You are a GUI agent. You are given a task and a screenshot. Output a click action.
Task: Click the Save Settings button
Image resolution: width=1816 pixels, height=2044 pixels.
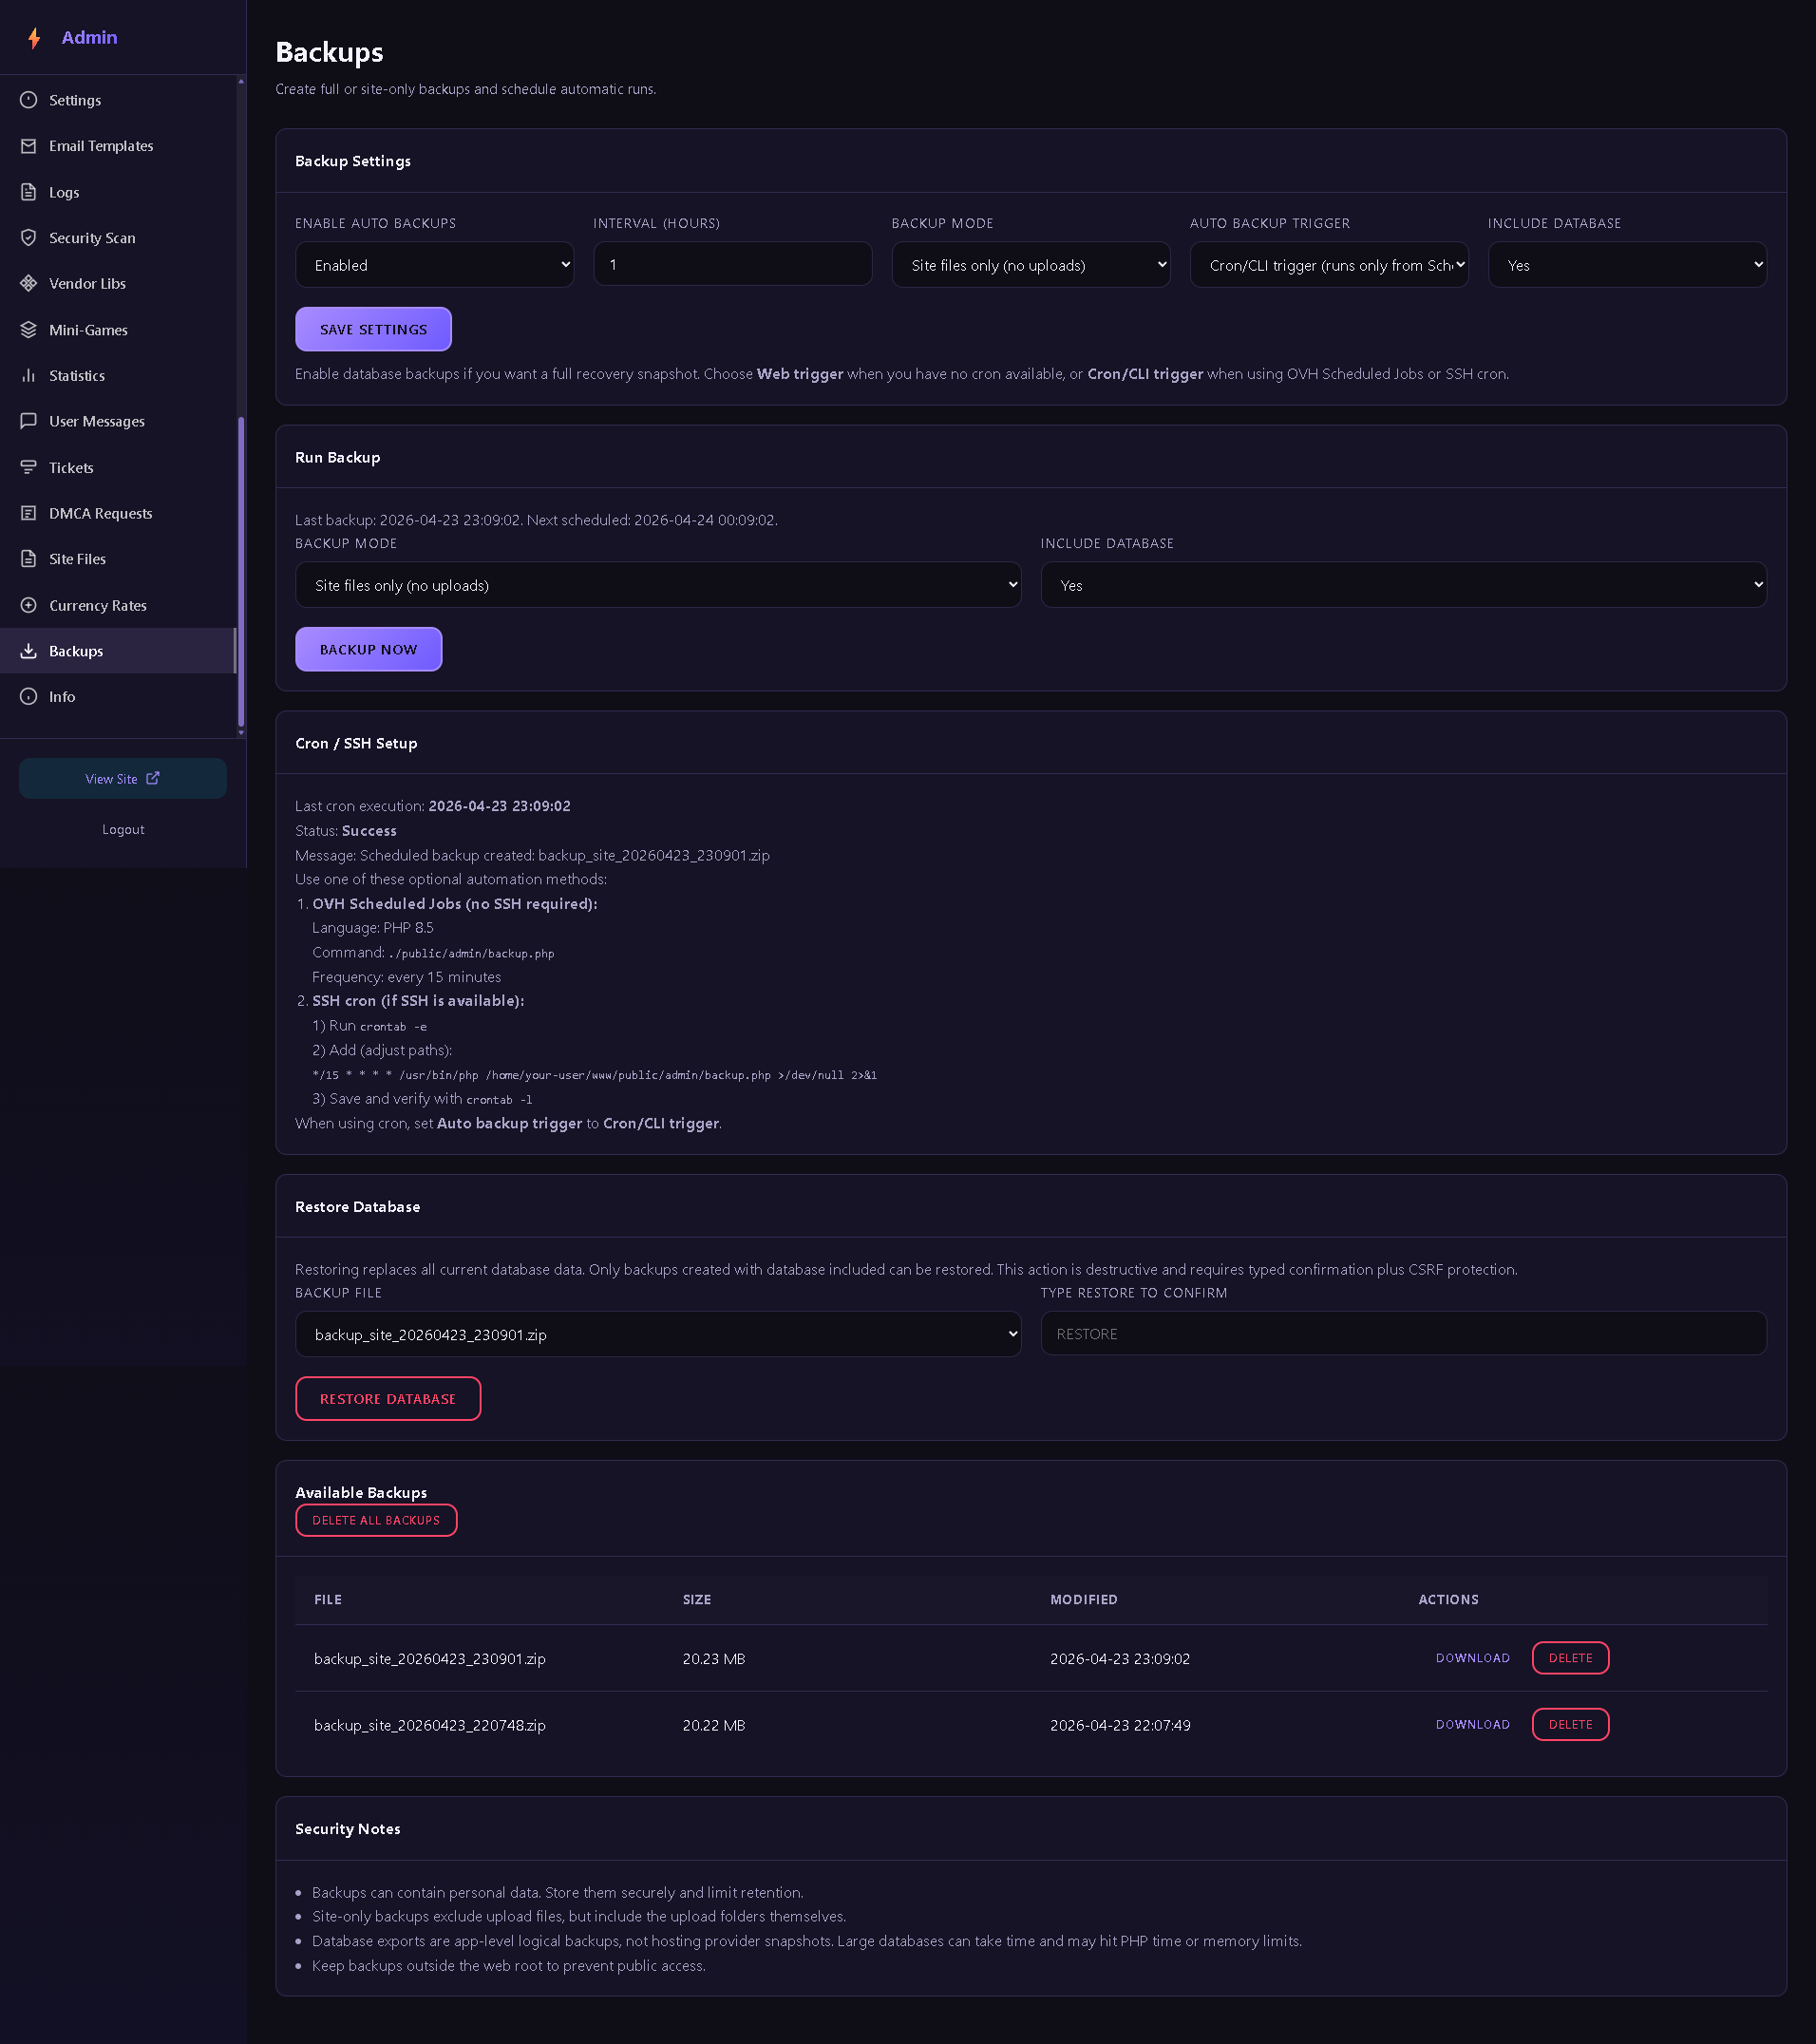373,329
